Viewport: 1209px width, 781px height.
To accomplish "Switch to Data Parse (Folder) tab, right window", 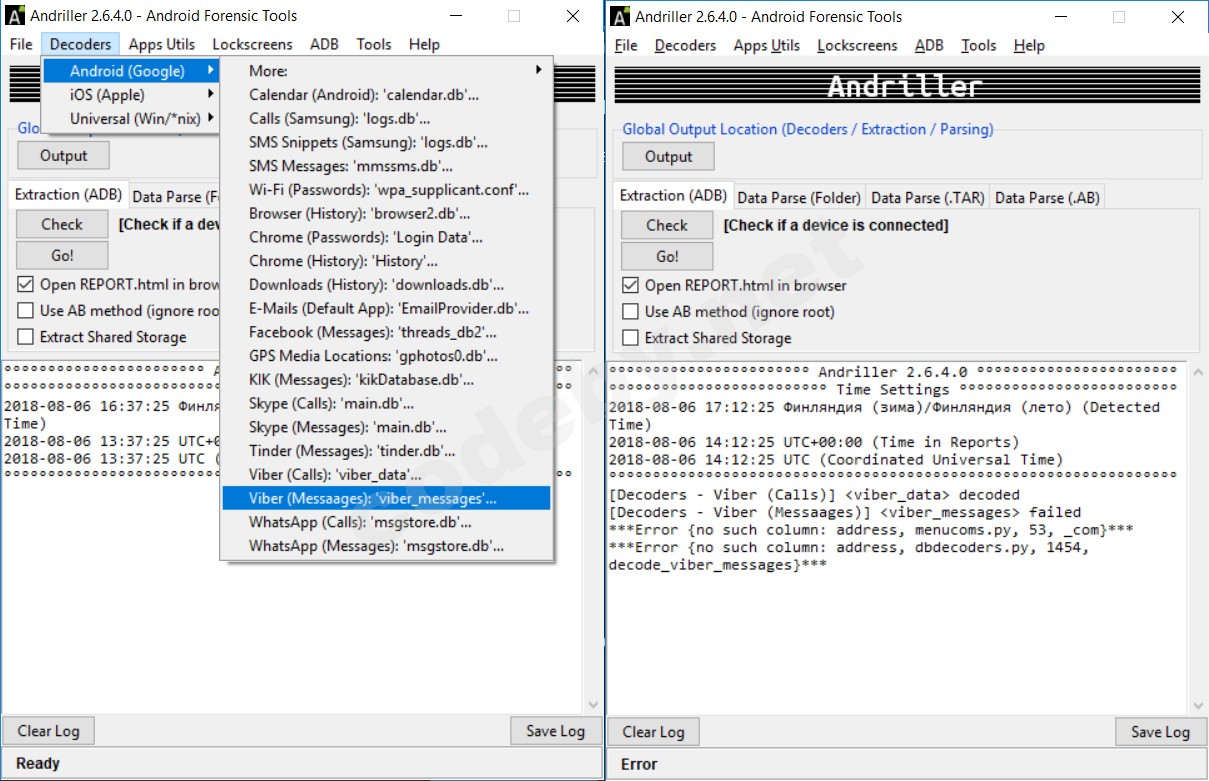I will point(799,198).
